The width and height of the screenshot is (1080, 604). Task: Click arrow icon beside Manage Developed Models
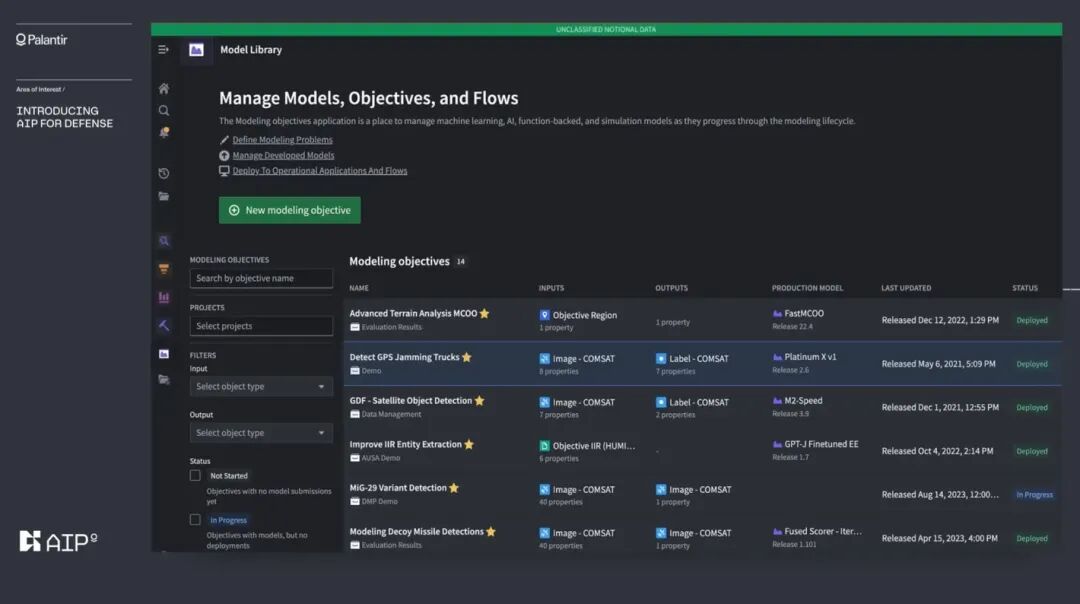click(x=224, y=156)
